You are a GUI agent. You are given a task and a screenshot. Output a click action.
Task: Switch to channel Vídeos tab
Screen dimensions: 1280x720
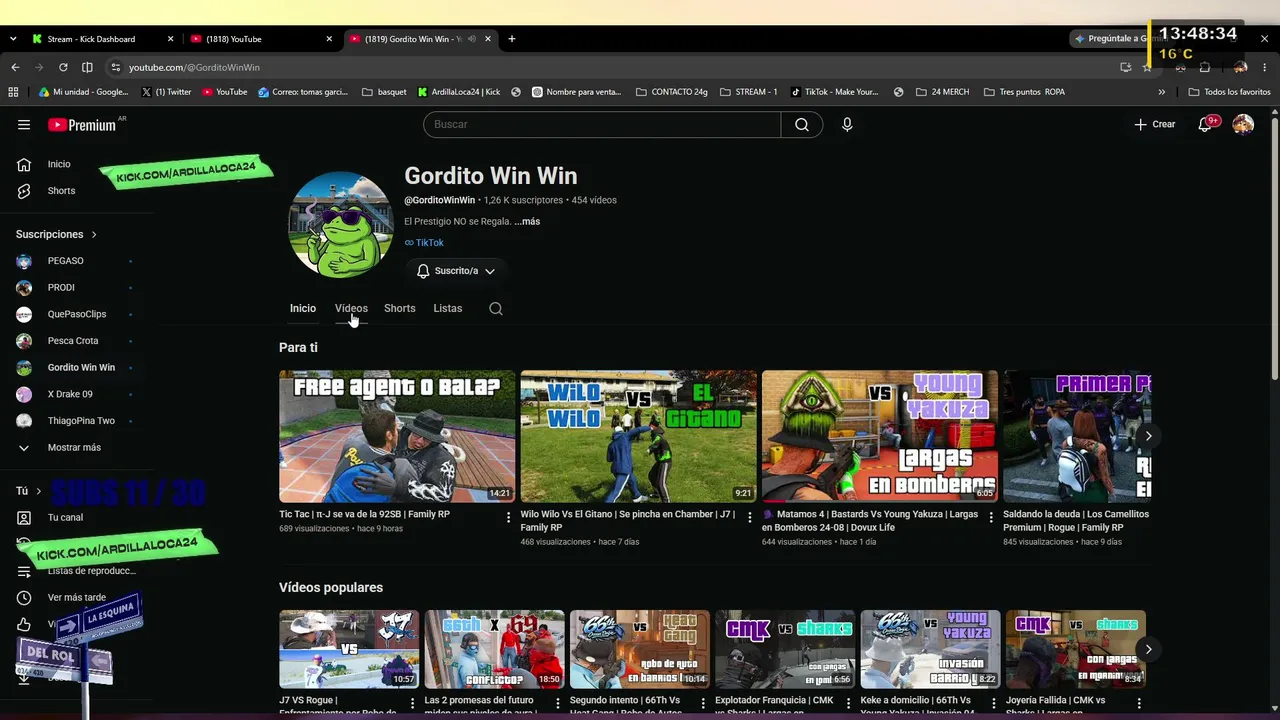click(351, 308)
